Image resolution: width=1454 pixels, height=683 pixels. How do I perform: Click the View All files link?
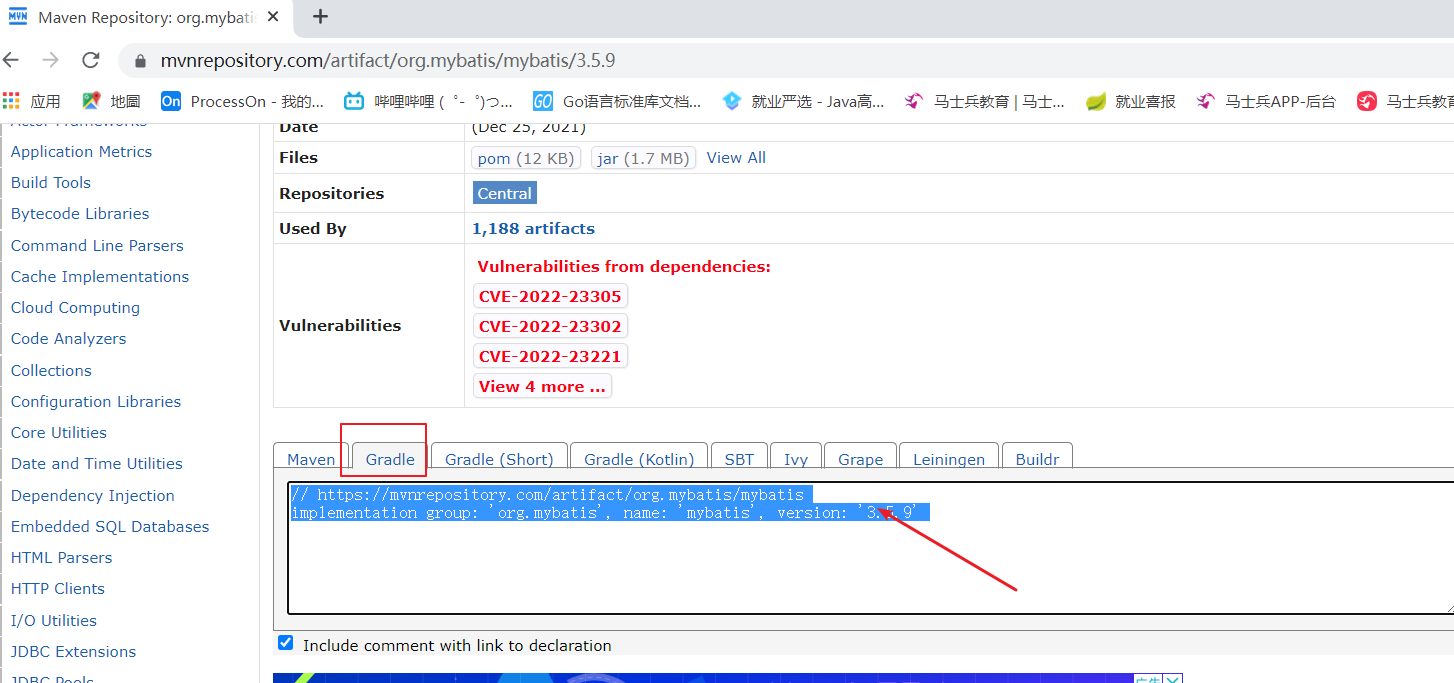click(x=736, y=158)
